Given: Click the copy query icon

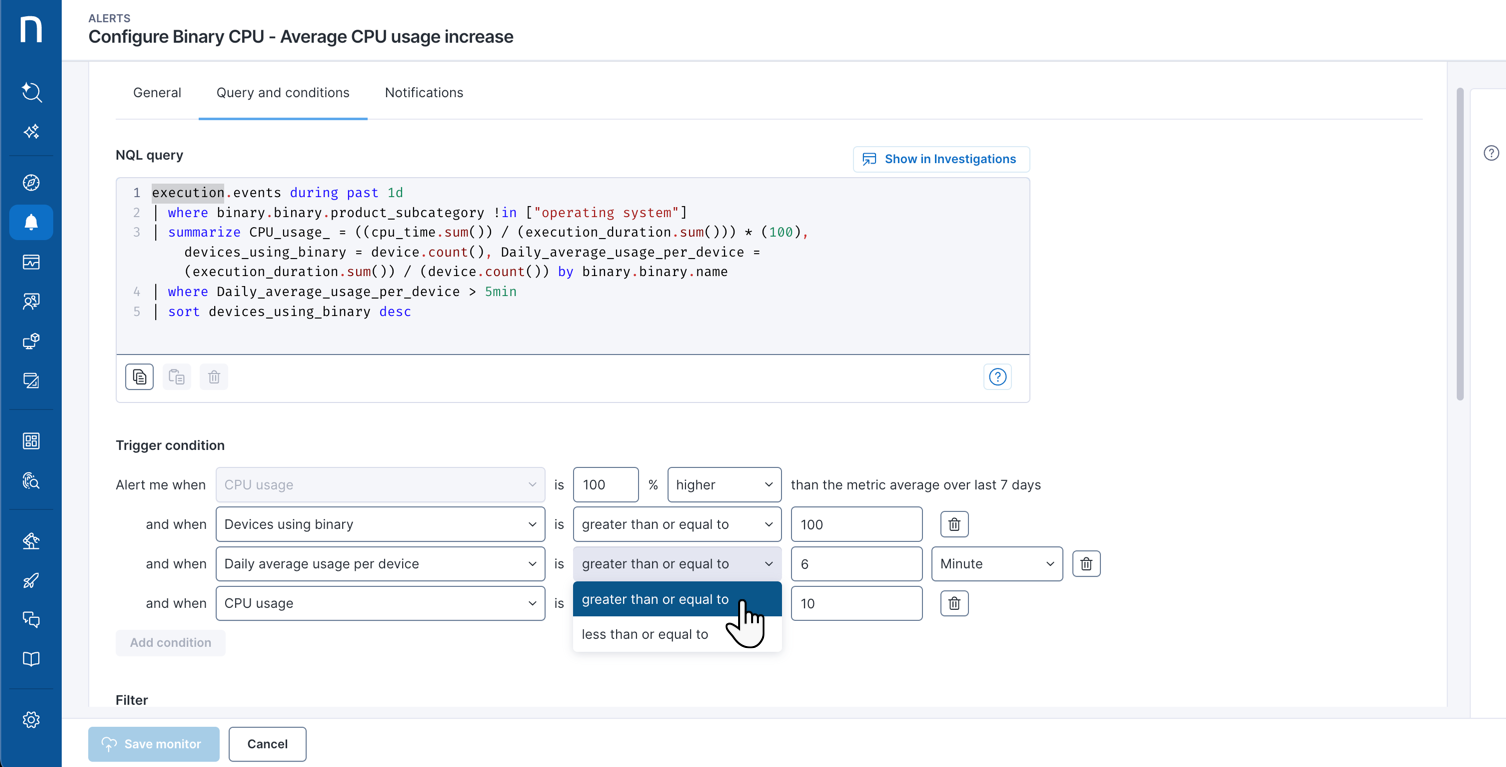Looking at the screenshot, I should pos(139,377).
